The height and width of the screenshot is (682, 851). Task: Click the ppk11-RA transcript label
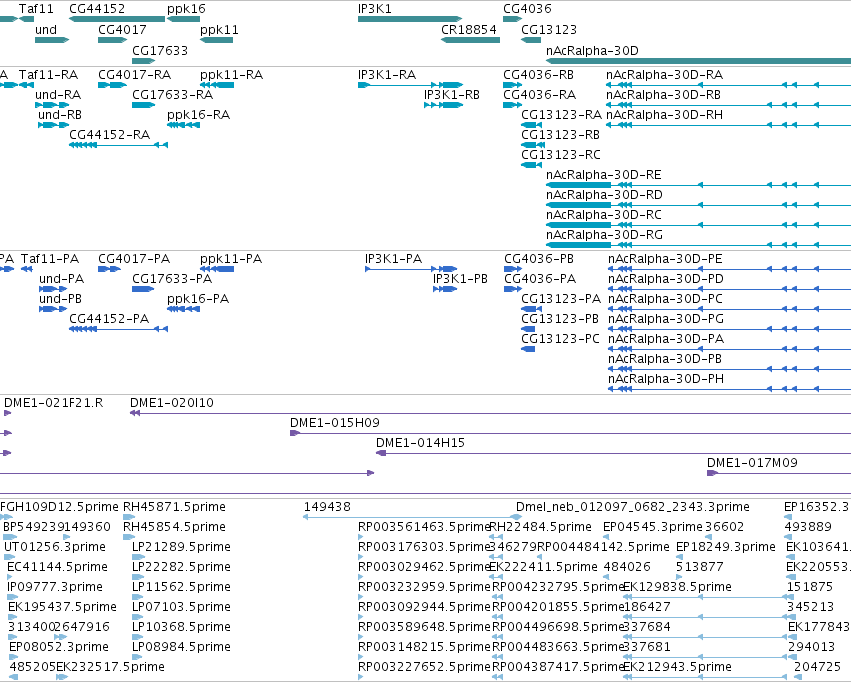(232, 75)
